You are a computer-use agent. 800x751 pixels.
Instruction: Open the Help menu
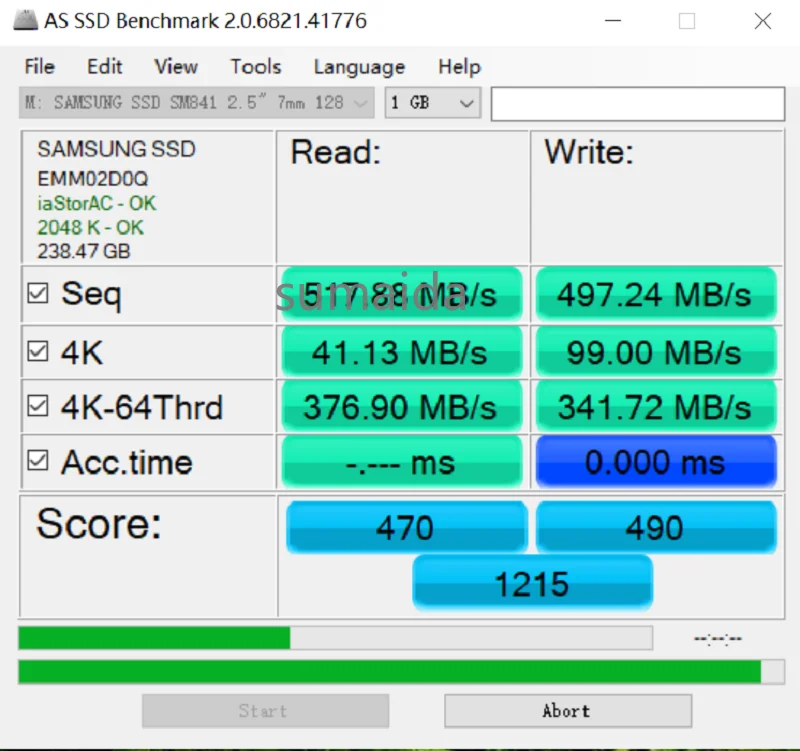coord(459,66)
